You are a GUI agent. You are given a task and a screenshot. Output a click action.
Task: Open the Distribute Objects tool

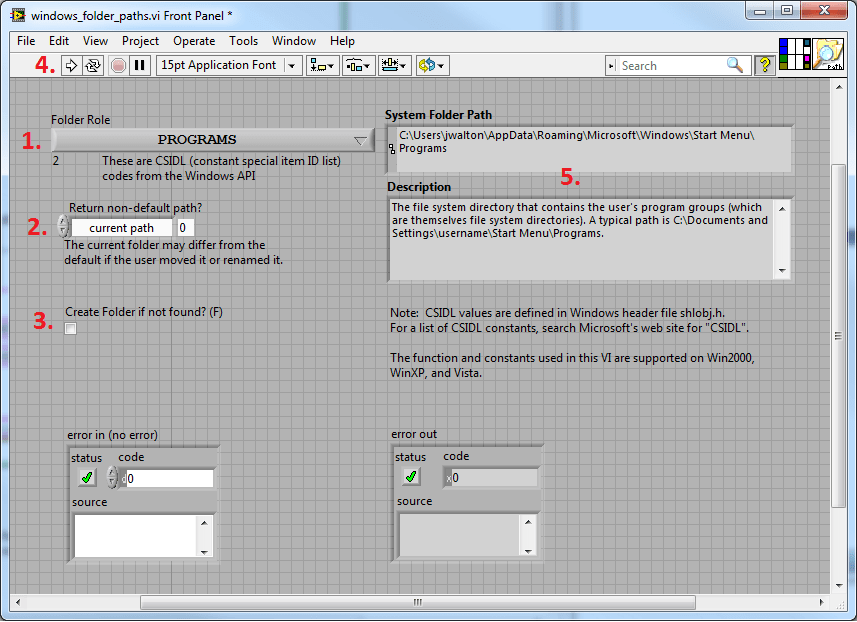click(359, 66)
